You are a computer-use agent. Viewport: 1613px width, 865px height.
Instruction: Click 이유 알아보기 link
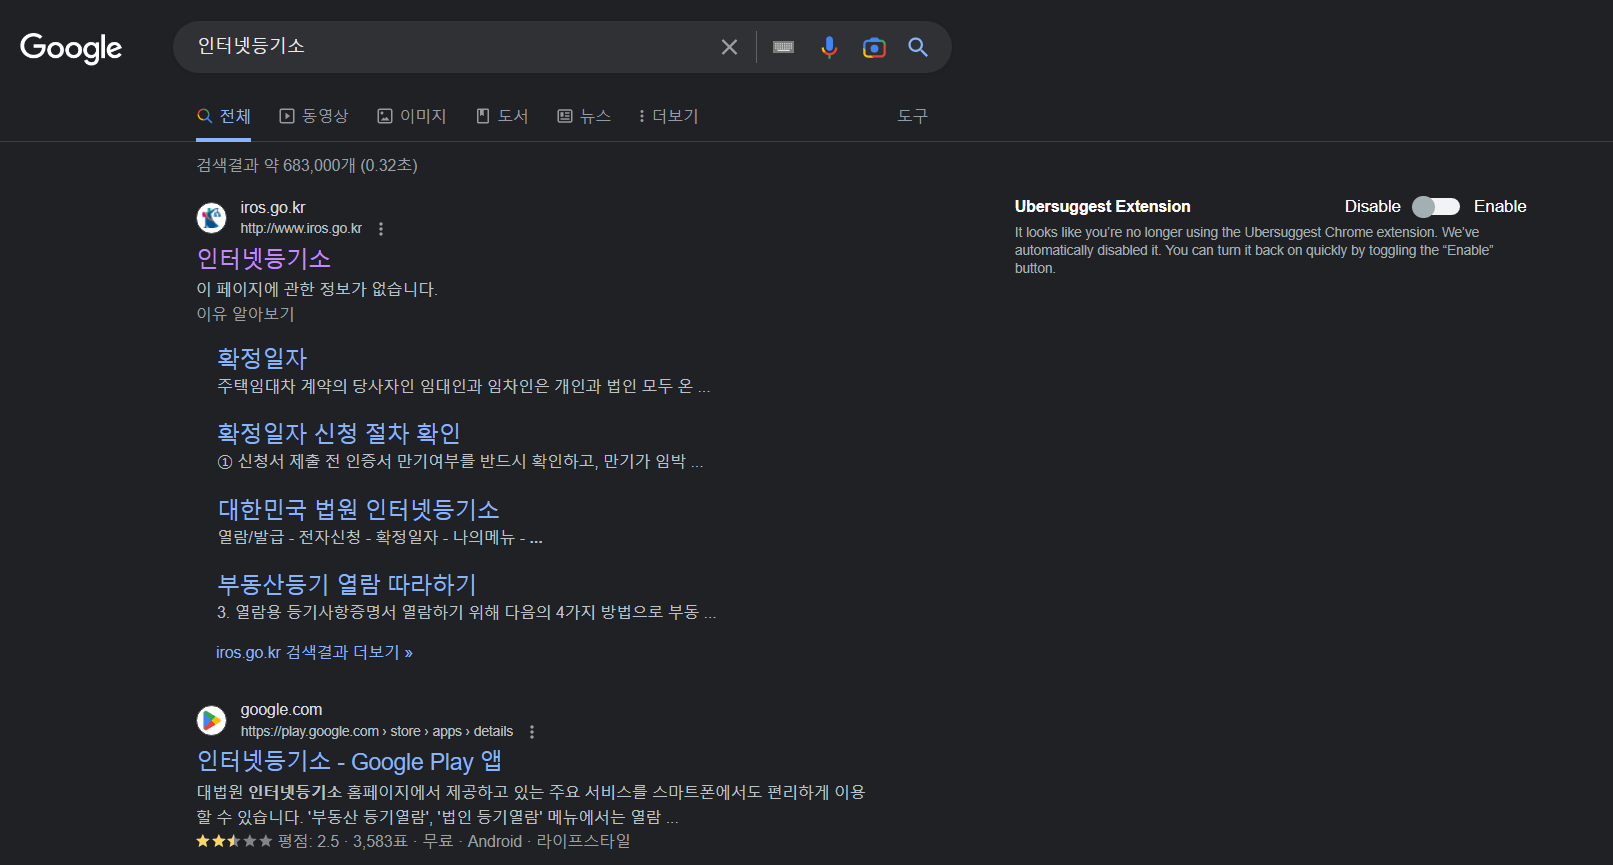click(x=246, y=314)
